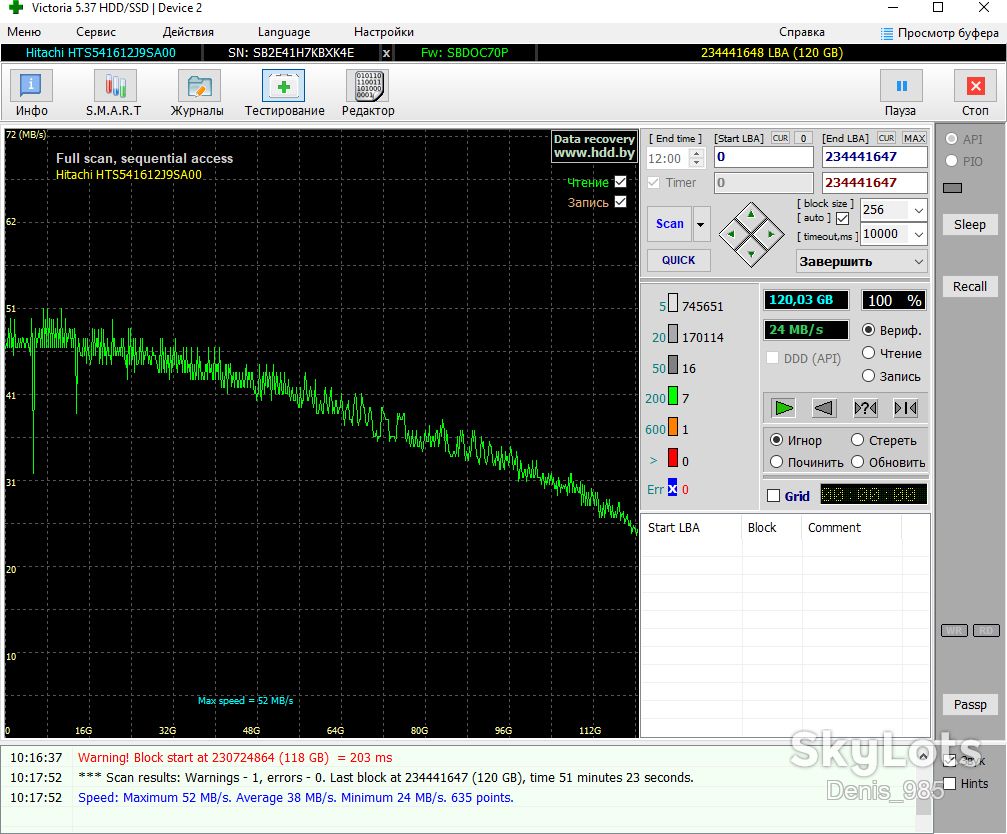The width and height of the screenshot is (1007, 834).
Task: Toggle the block size auto checkbox
Action: [x=843, y=218]
